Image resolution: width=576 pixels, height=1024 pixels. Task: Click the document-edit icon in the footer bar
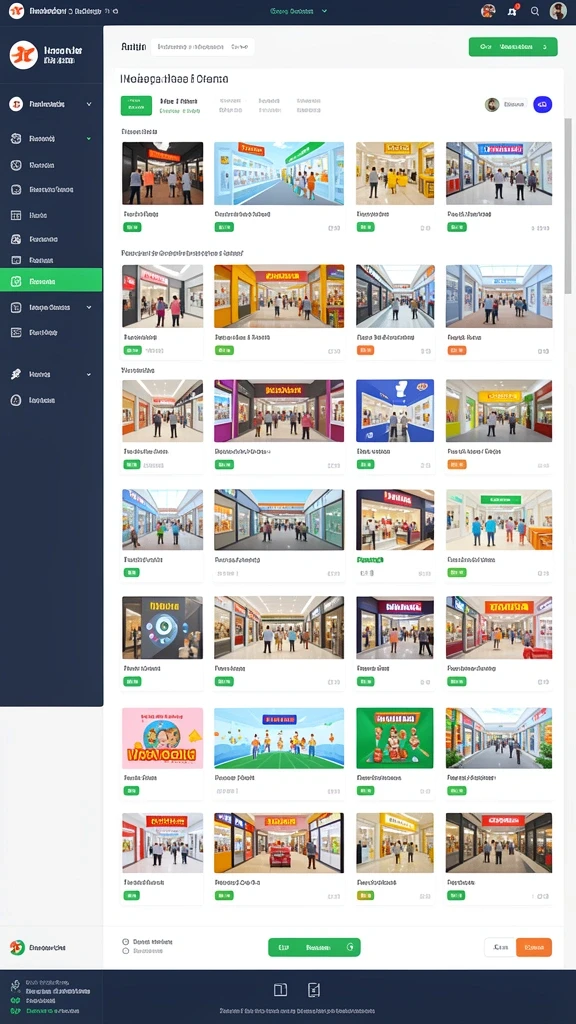(x=313, y=989)
